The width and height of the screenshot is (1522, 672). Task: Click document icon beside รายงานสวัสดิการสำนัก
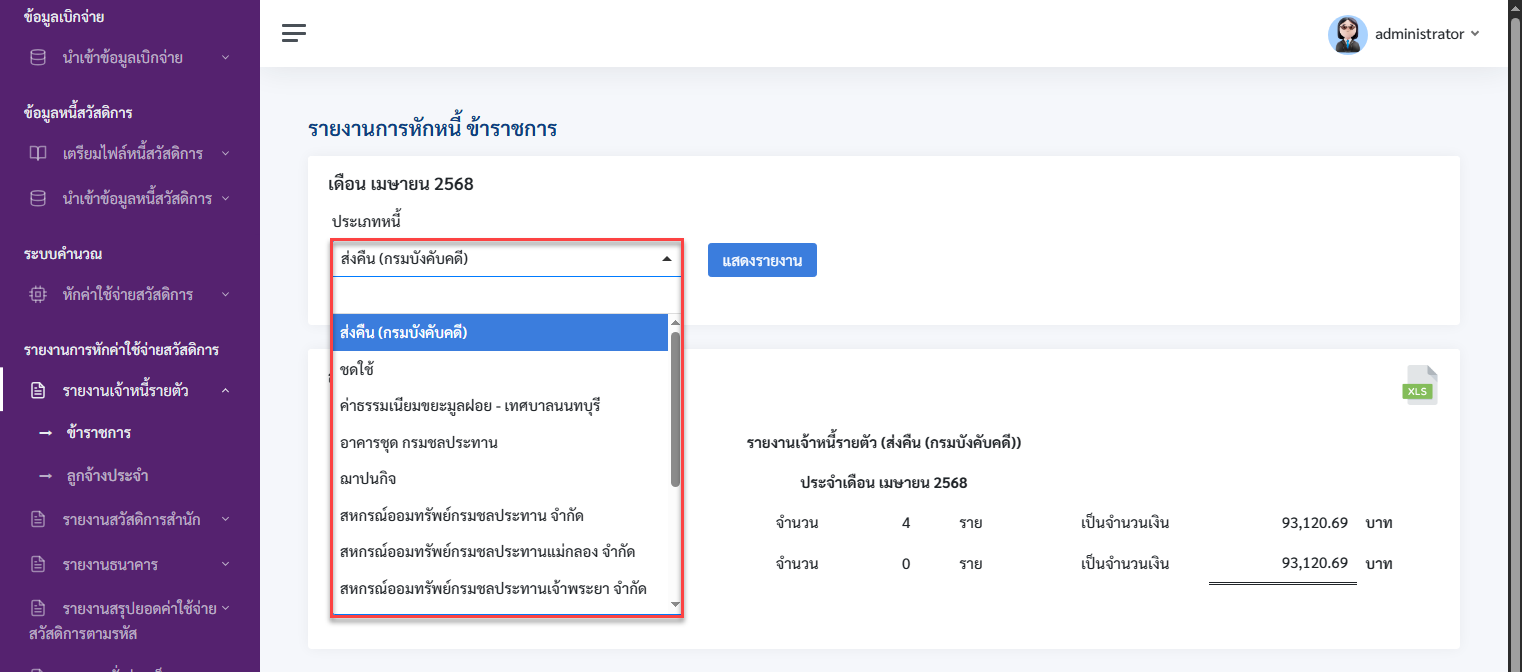coord(38,519)
